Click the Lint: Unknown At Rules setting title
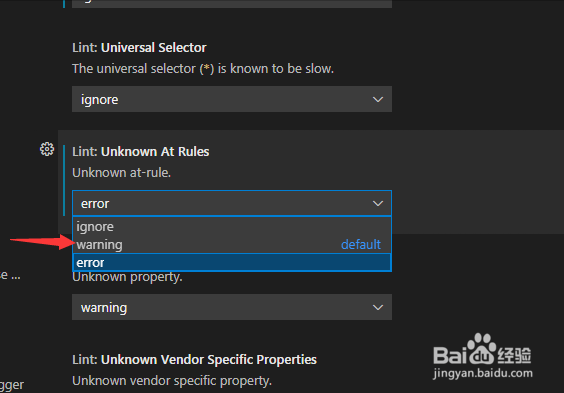The width and height of the screenshot is (564, 393). (141, 151)
